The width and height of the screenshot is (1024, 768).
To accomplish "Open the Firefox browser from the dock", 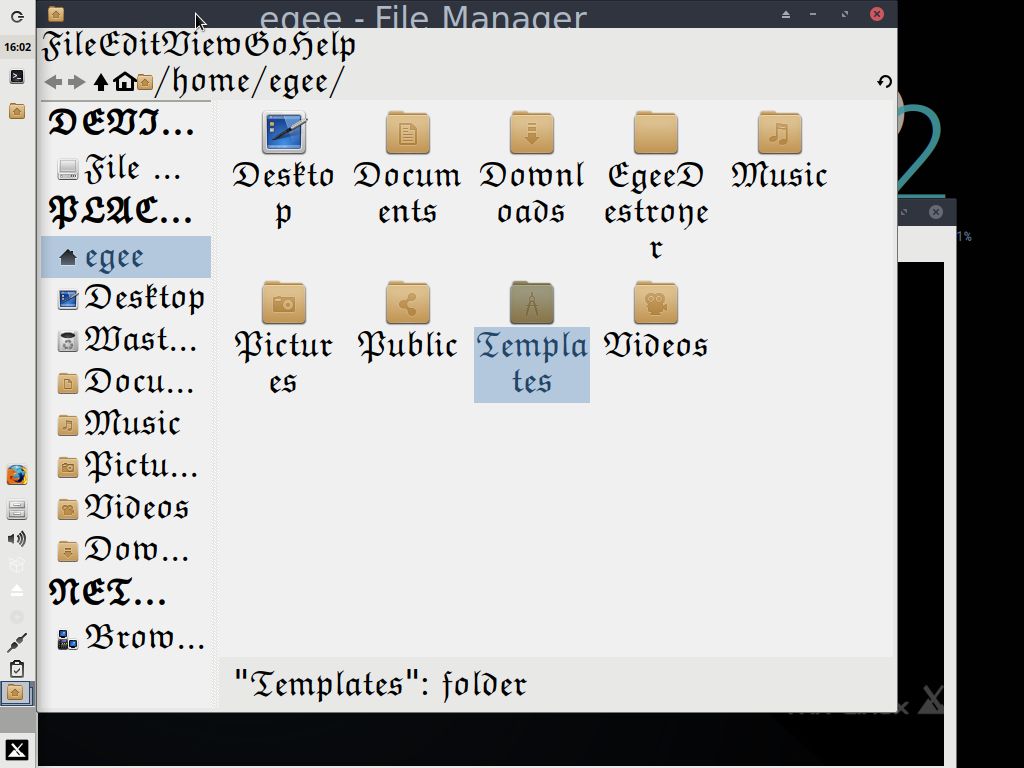I will click(x=16, y=475).
